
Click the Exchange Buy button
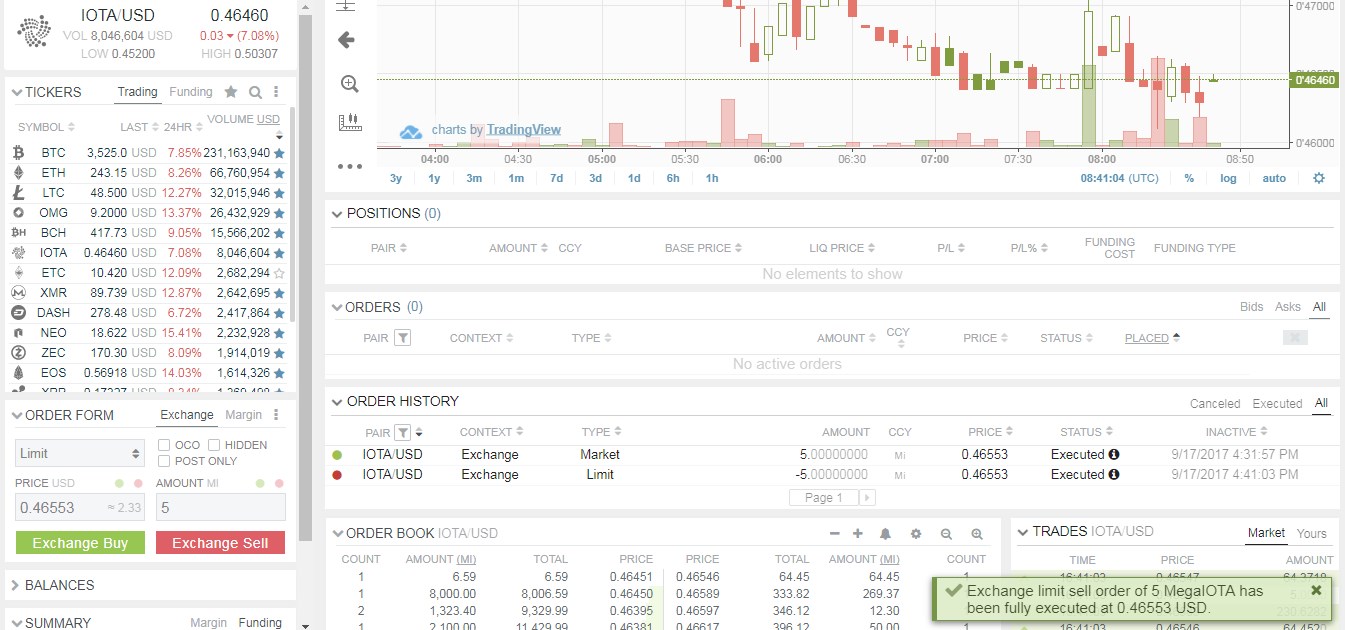pos(80,543)
